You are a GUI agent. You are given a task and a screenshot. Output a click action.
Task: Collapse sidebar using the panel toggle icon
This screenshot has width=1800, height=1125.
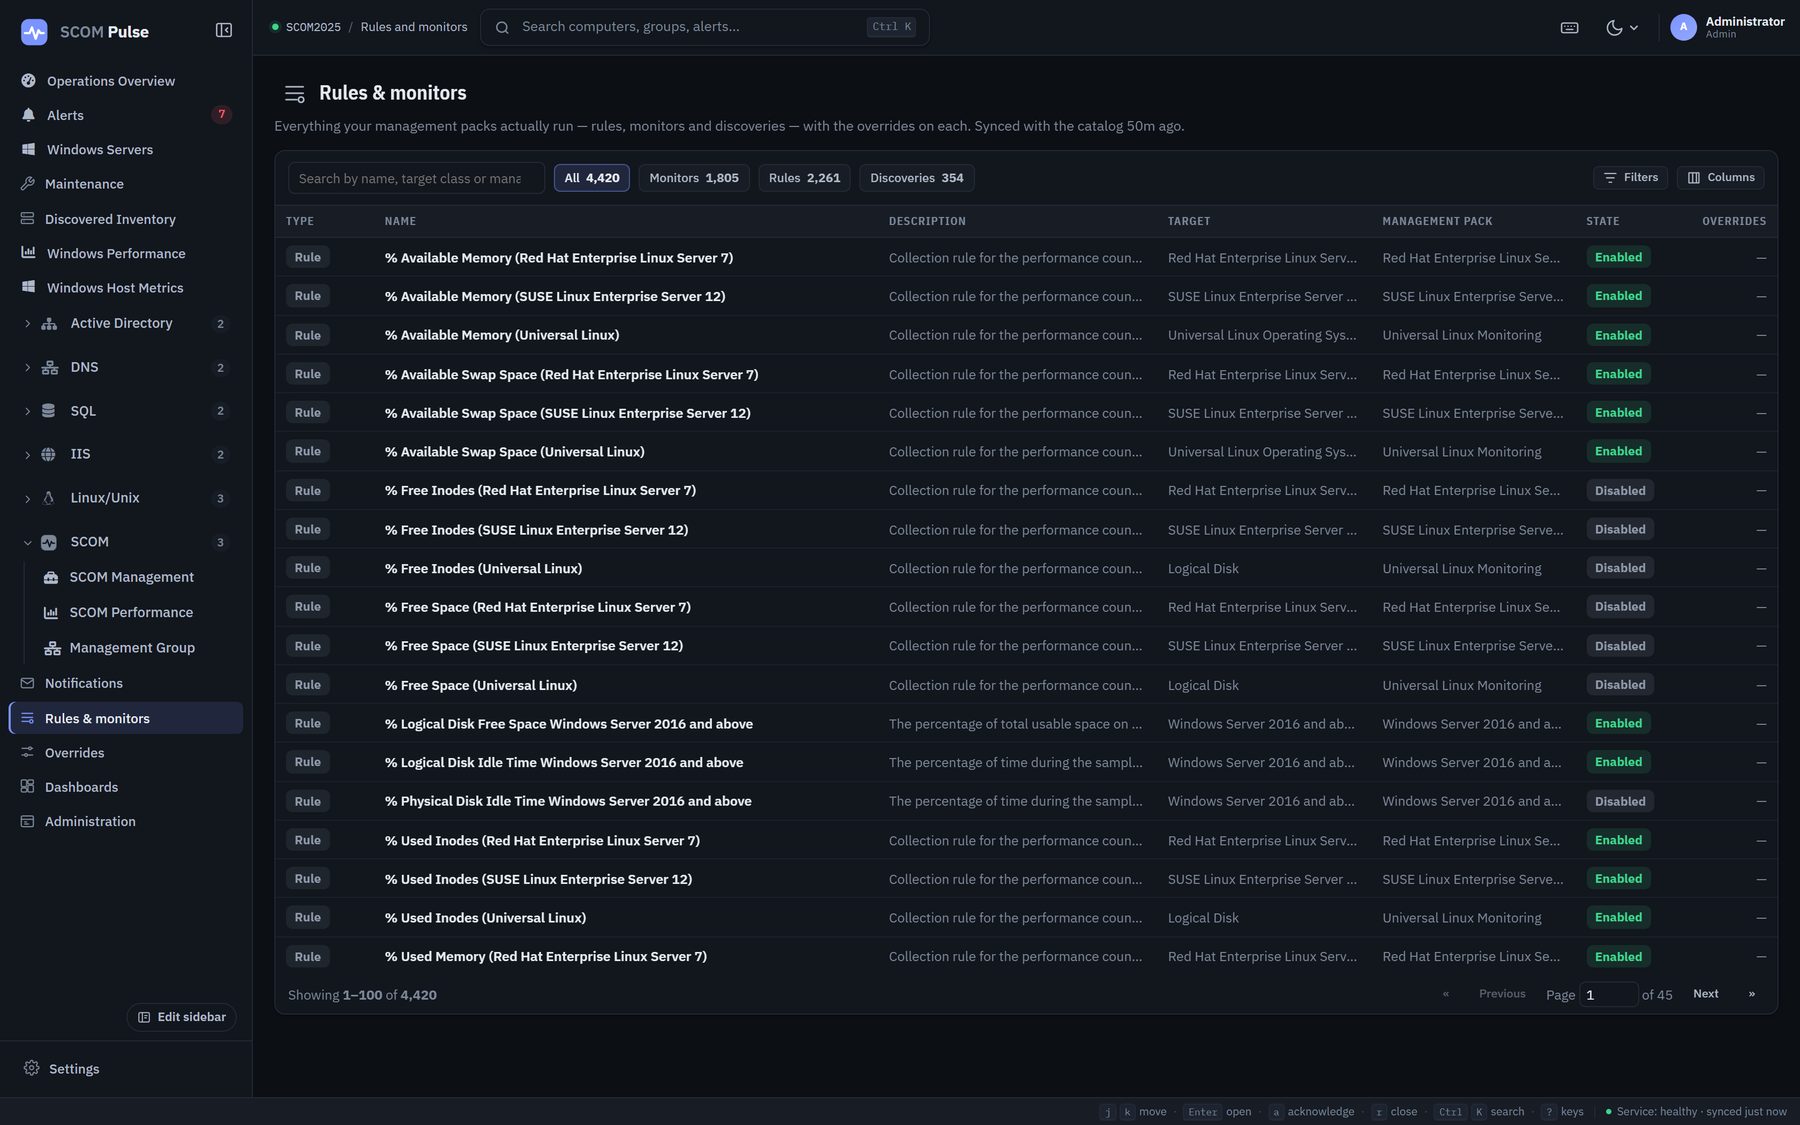click(x=224, y=31)
